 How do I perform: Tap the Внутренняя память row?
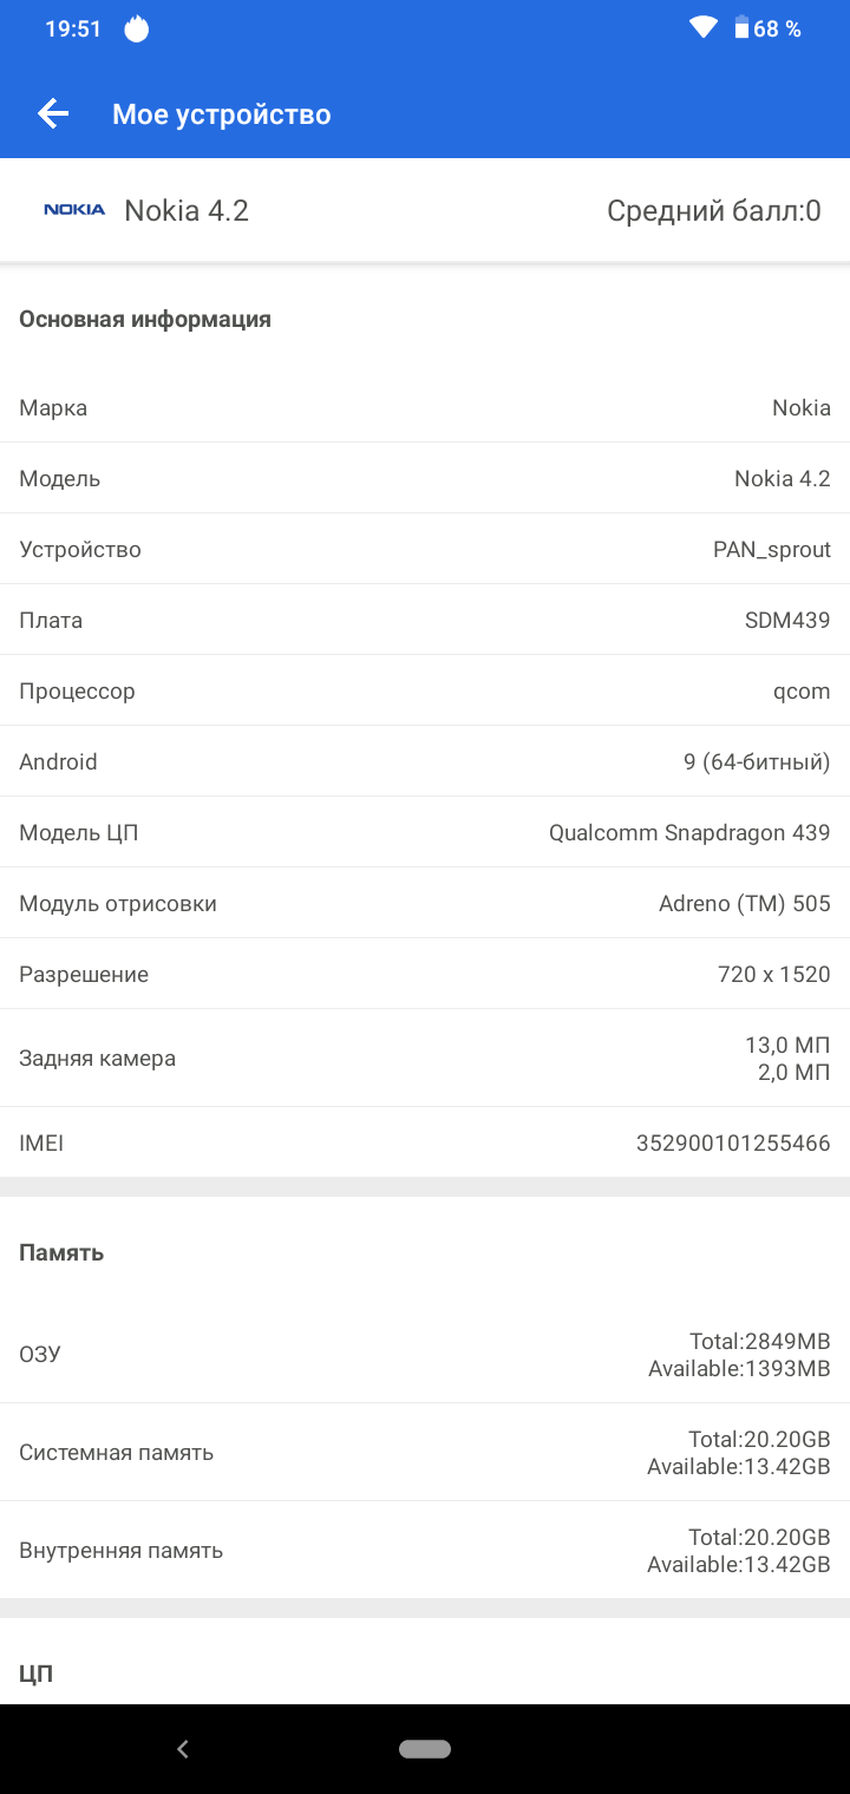click(425, 1550)
